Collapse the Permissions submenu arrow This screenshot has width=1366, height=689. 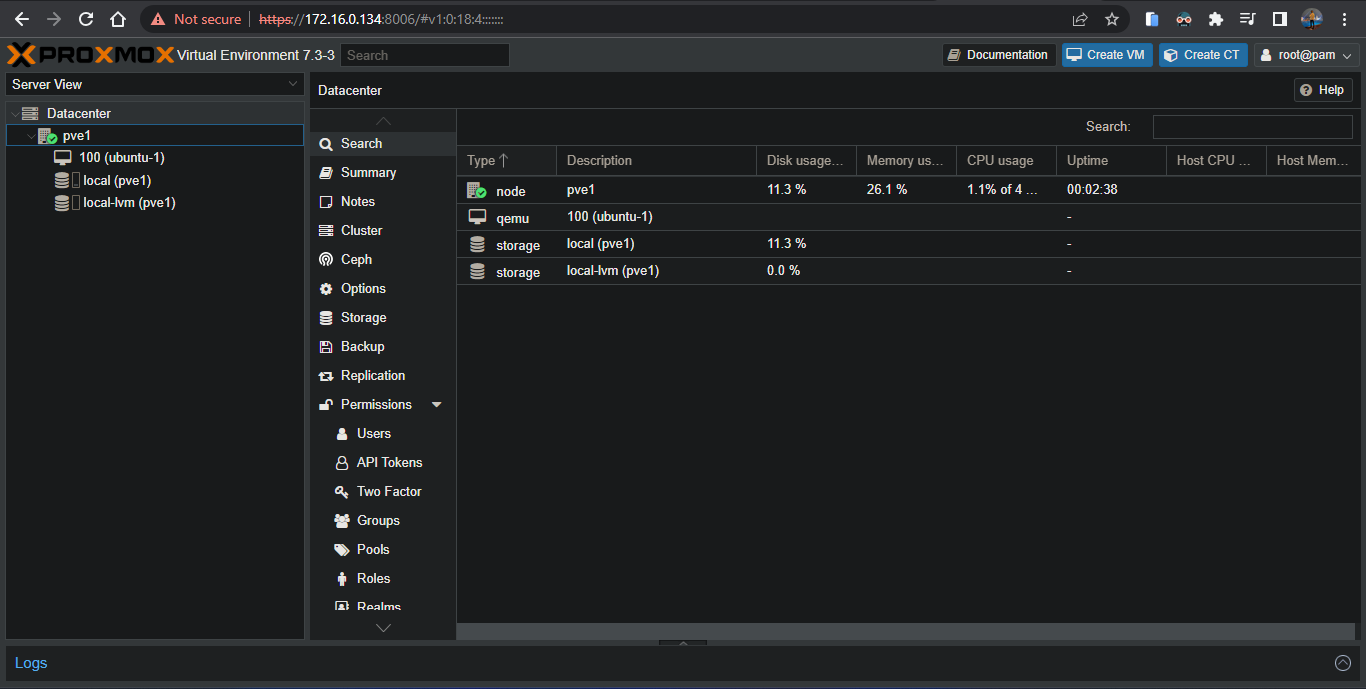pos(436,405)
